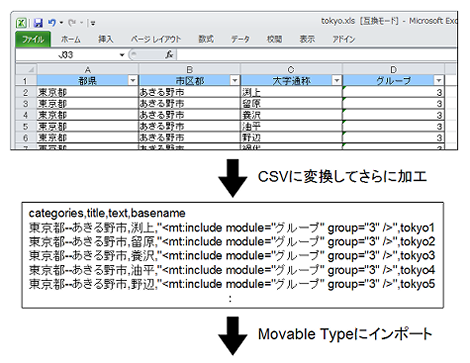This screenshot has height=363, width=470.
Task: Open the ページ レイアウト tab
Action: click(156, 39)
